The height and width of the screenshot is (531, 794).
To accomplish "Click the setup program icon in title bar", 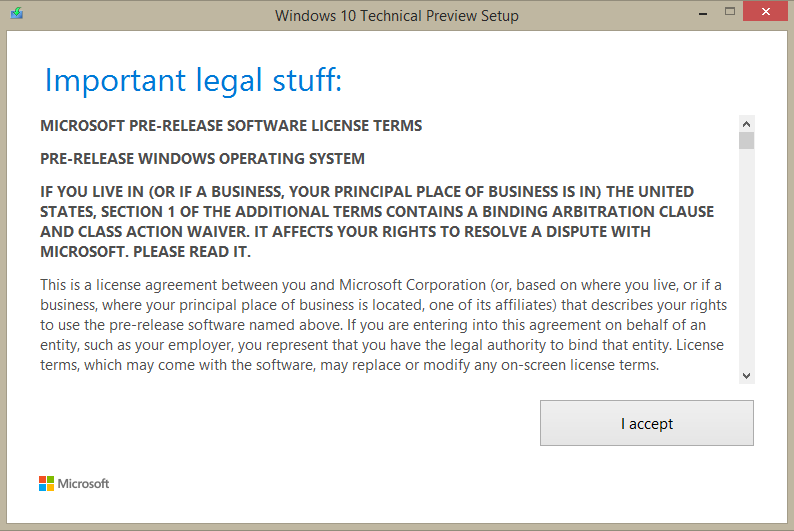I will click(17, 13).
